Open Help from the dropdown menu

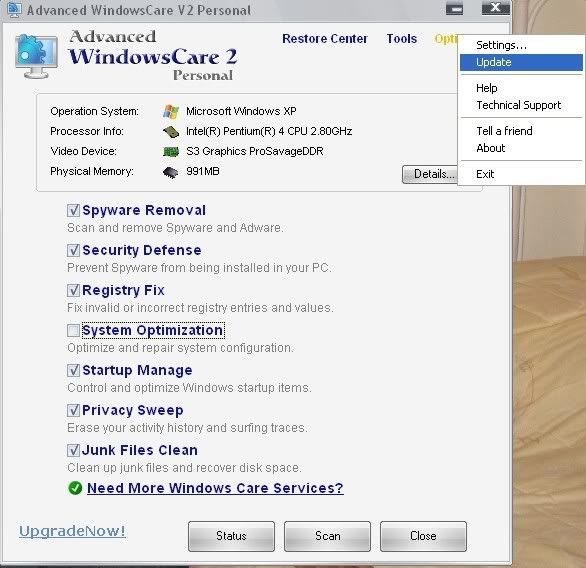point(521,88)
